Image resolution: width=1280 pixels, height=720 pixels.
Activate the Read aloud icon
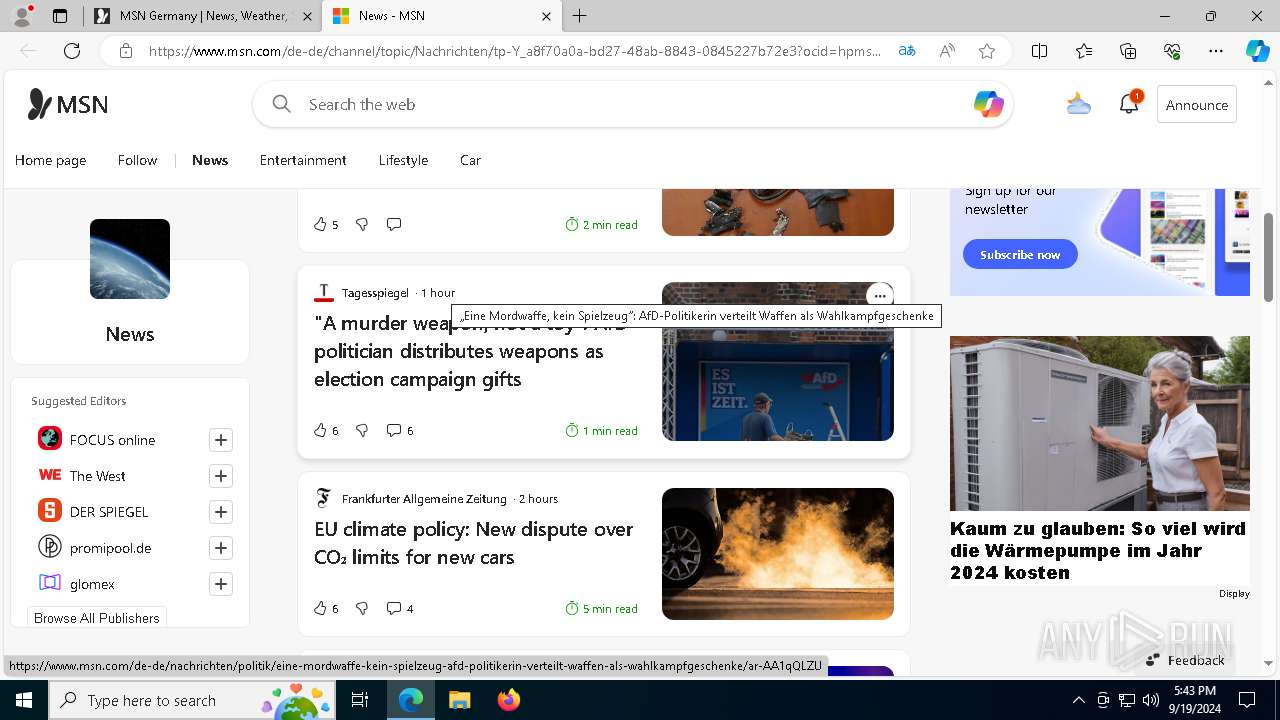pos(947,51)
